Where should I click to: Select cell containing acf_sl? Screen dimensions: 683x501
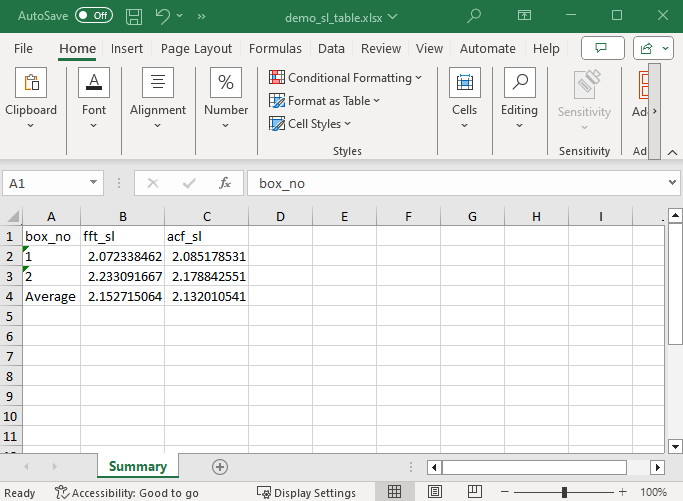206,236
